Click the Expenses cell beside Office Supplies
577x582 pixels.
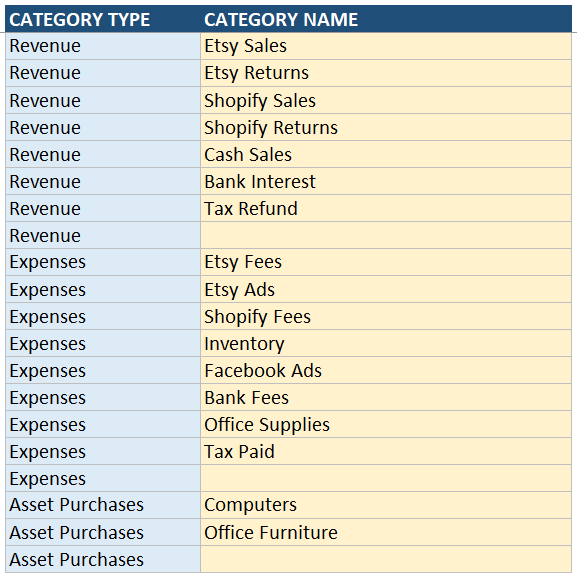click(x=103, y=424)
